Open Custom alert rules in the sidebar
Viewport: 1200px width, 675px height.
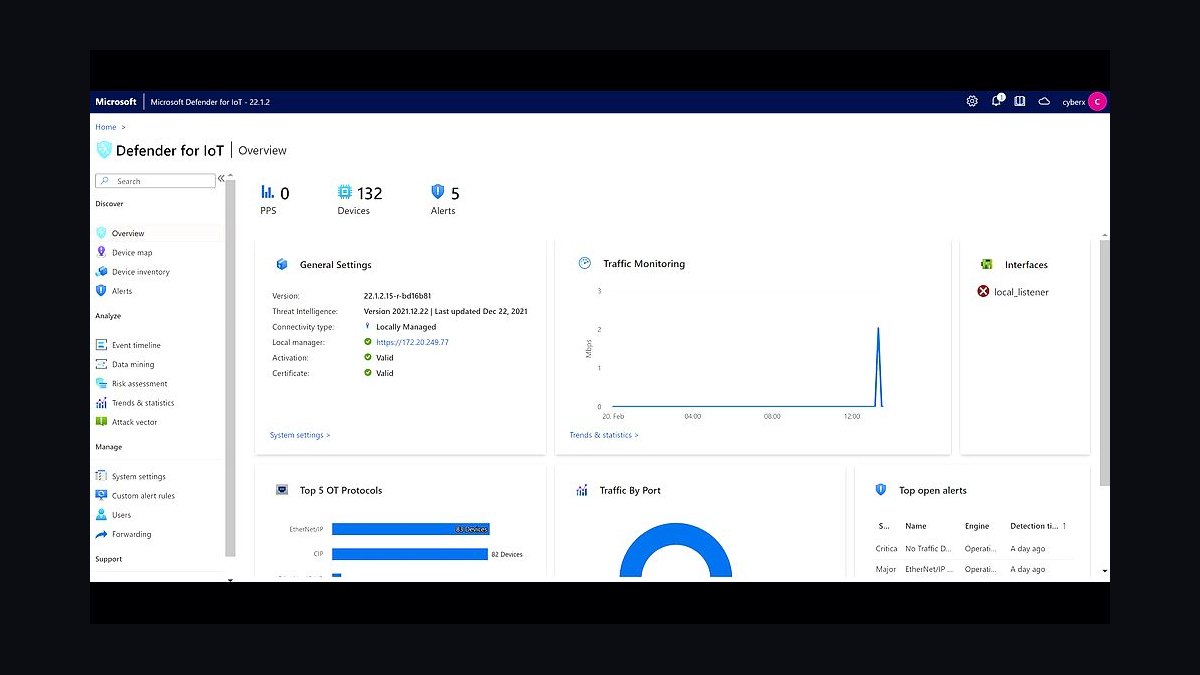click(135, 496)
